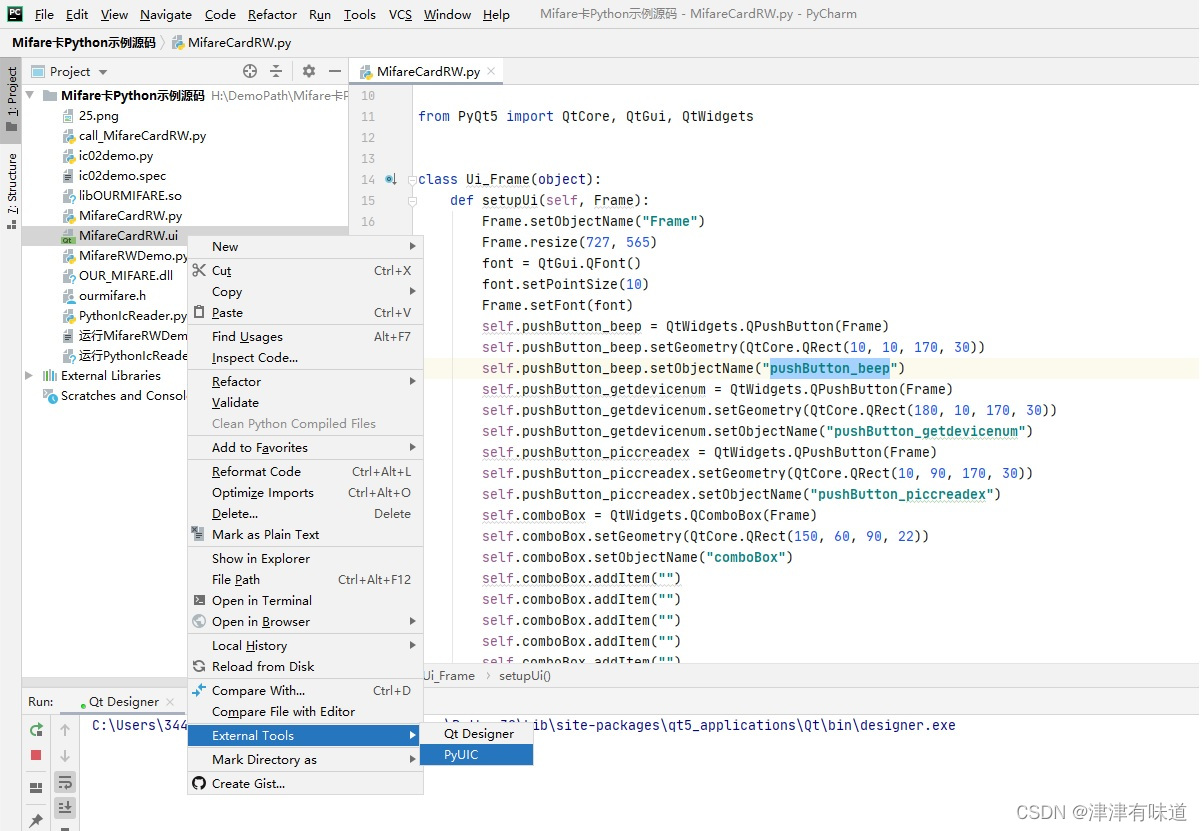The height and width of the screenshot is (831, 1202).
Task: Click the Paste clipboard icon in context menu
Action: 199,312
